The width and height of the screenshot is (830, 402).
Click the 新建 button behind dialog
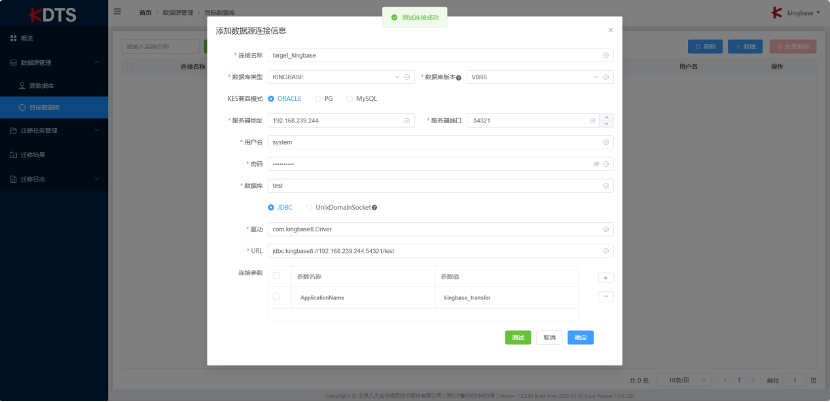click(x=745, y=47)
